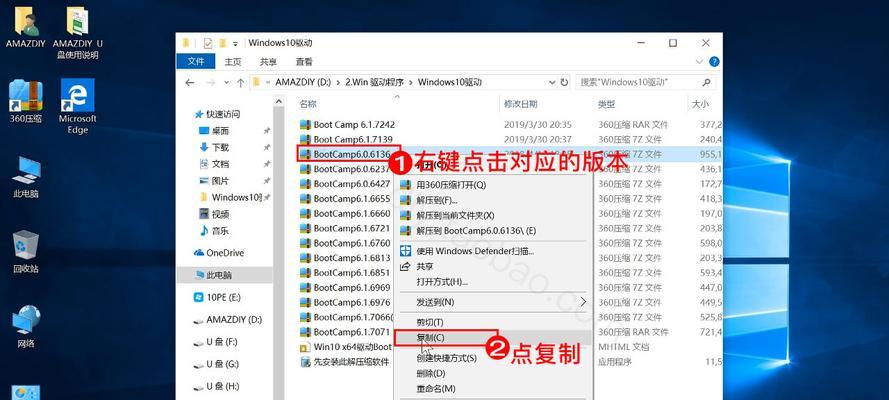Switch to the 查看 ribbon tab
This screenshot has width=889, height=400.
tap(304, 62)
